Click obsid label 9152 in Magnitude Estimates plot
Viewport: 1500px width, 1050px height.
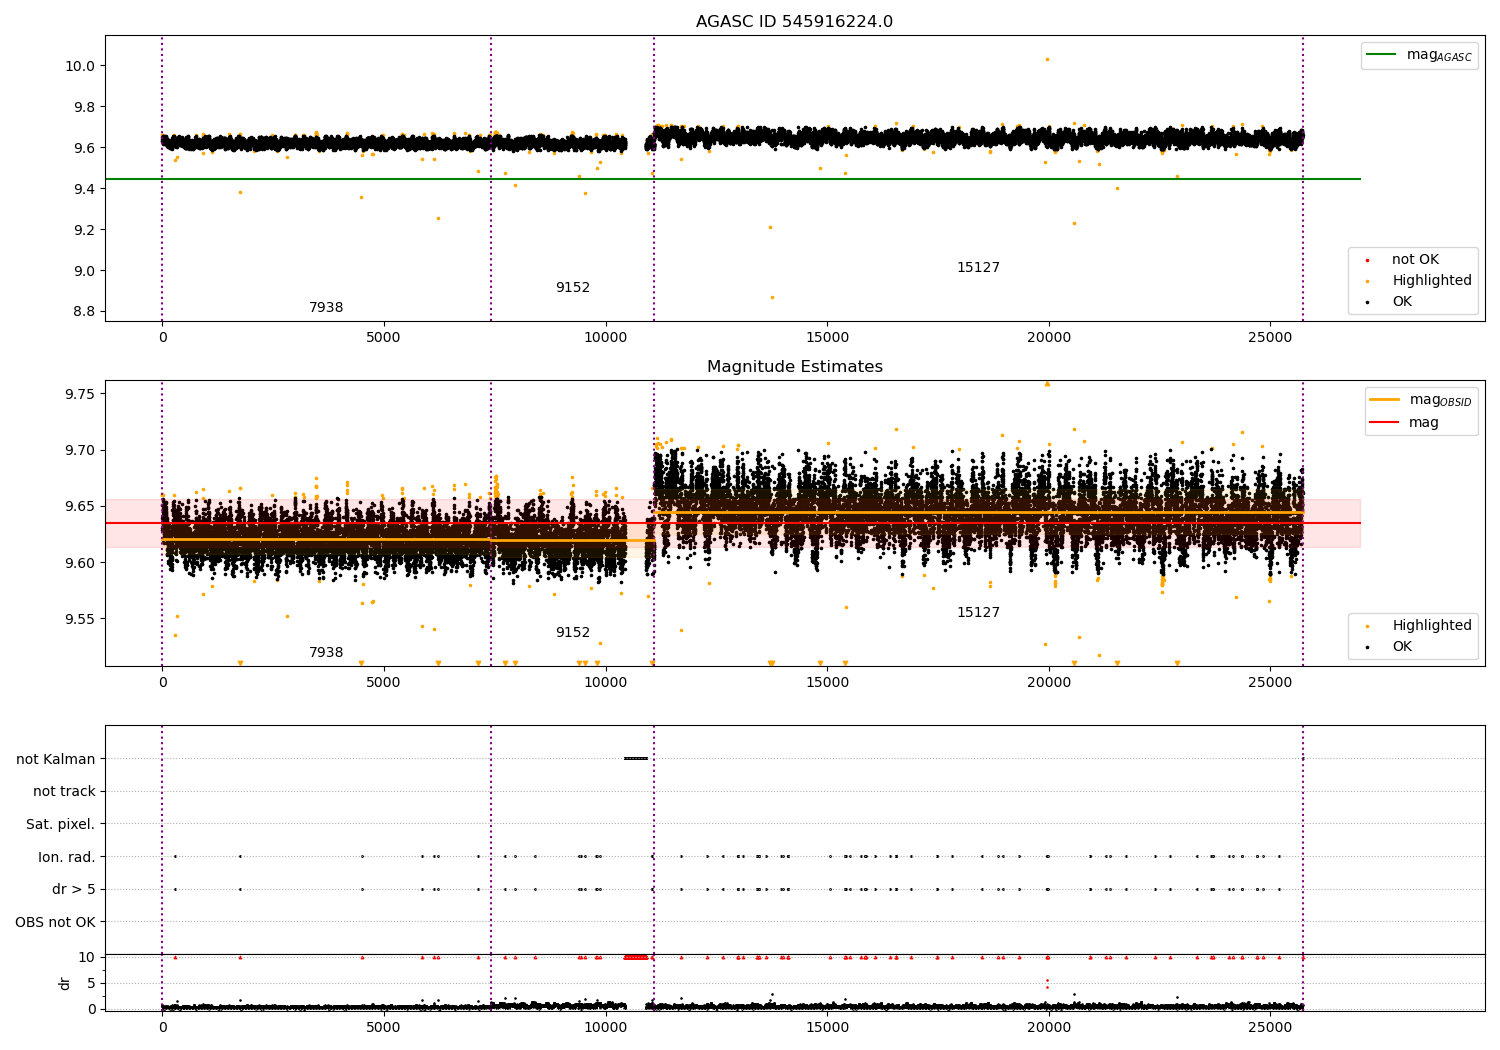point(573,633)
